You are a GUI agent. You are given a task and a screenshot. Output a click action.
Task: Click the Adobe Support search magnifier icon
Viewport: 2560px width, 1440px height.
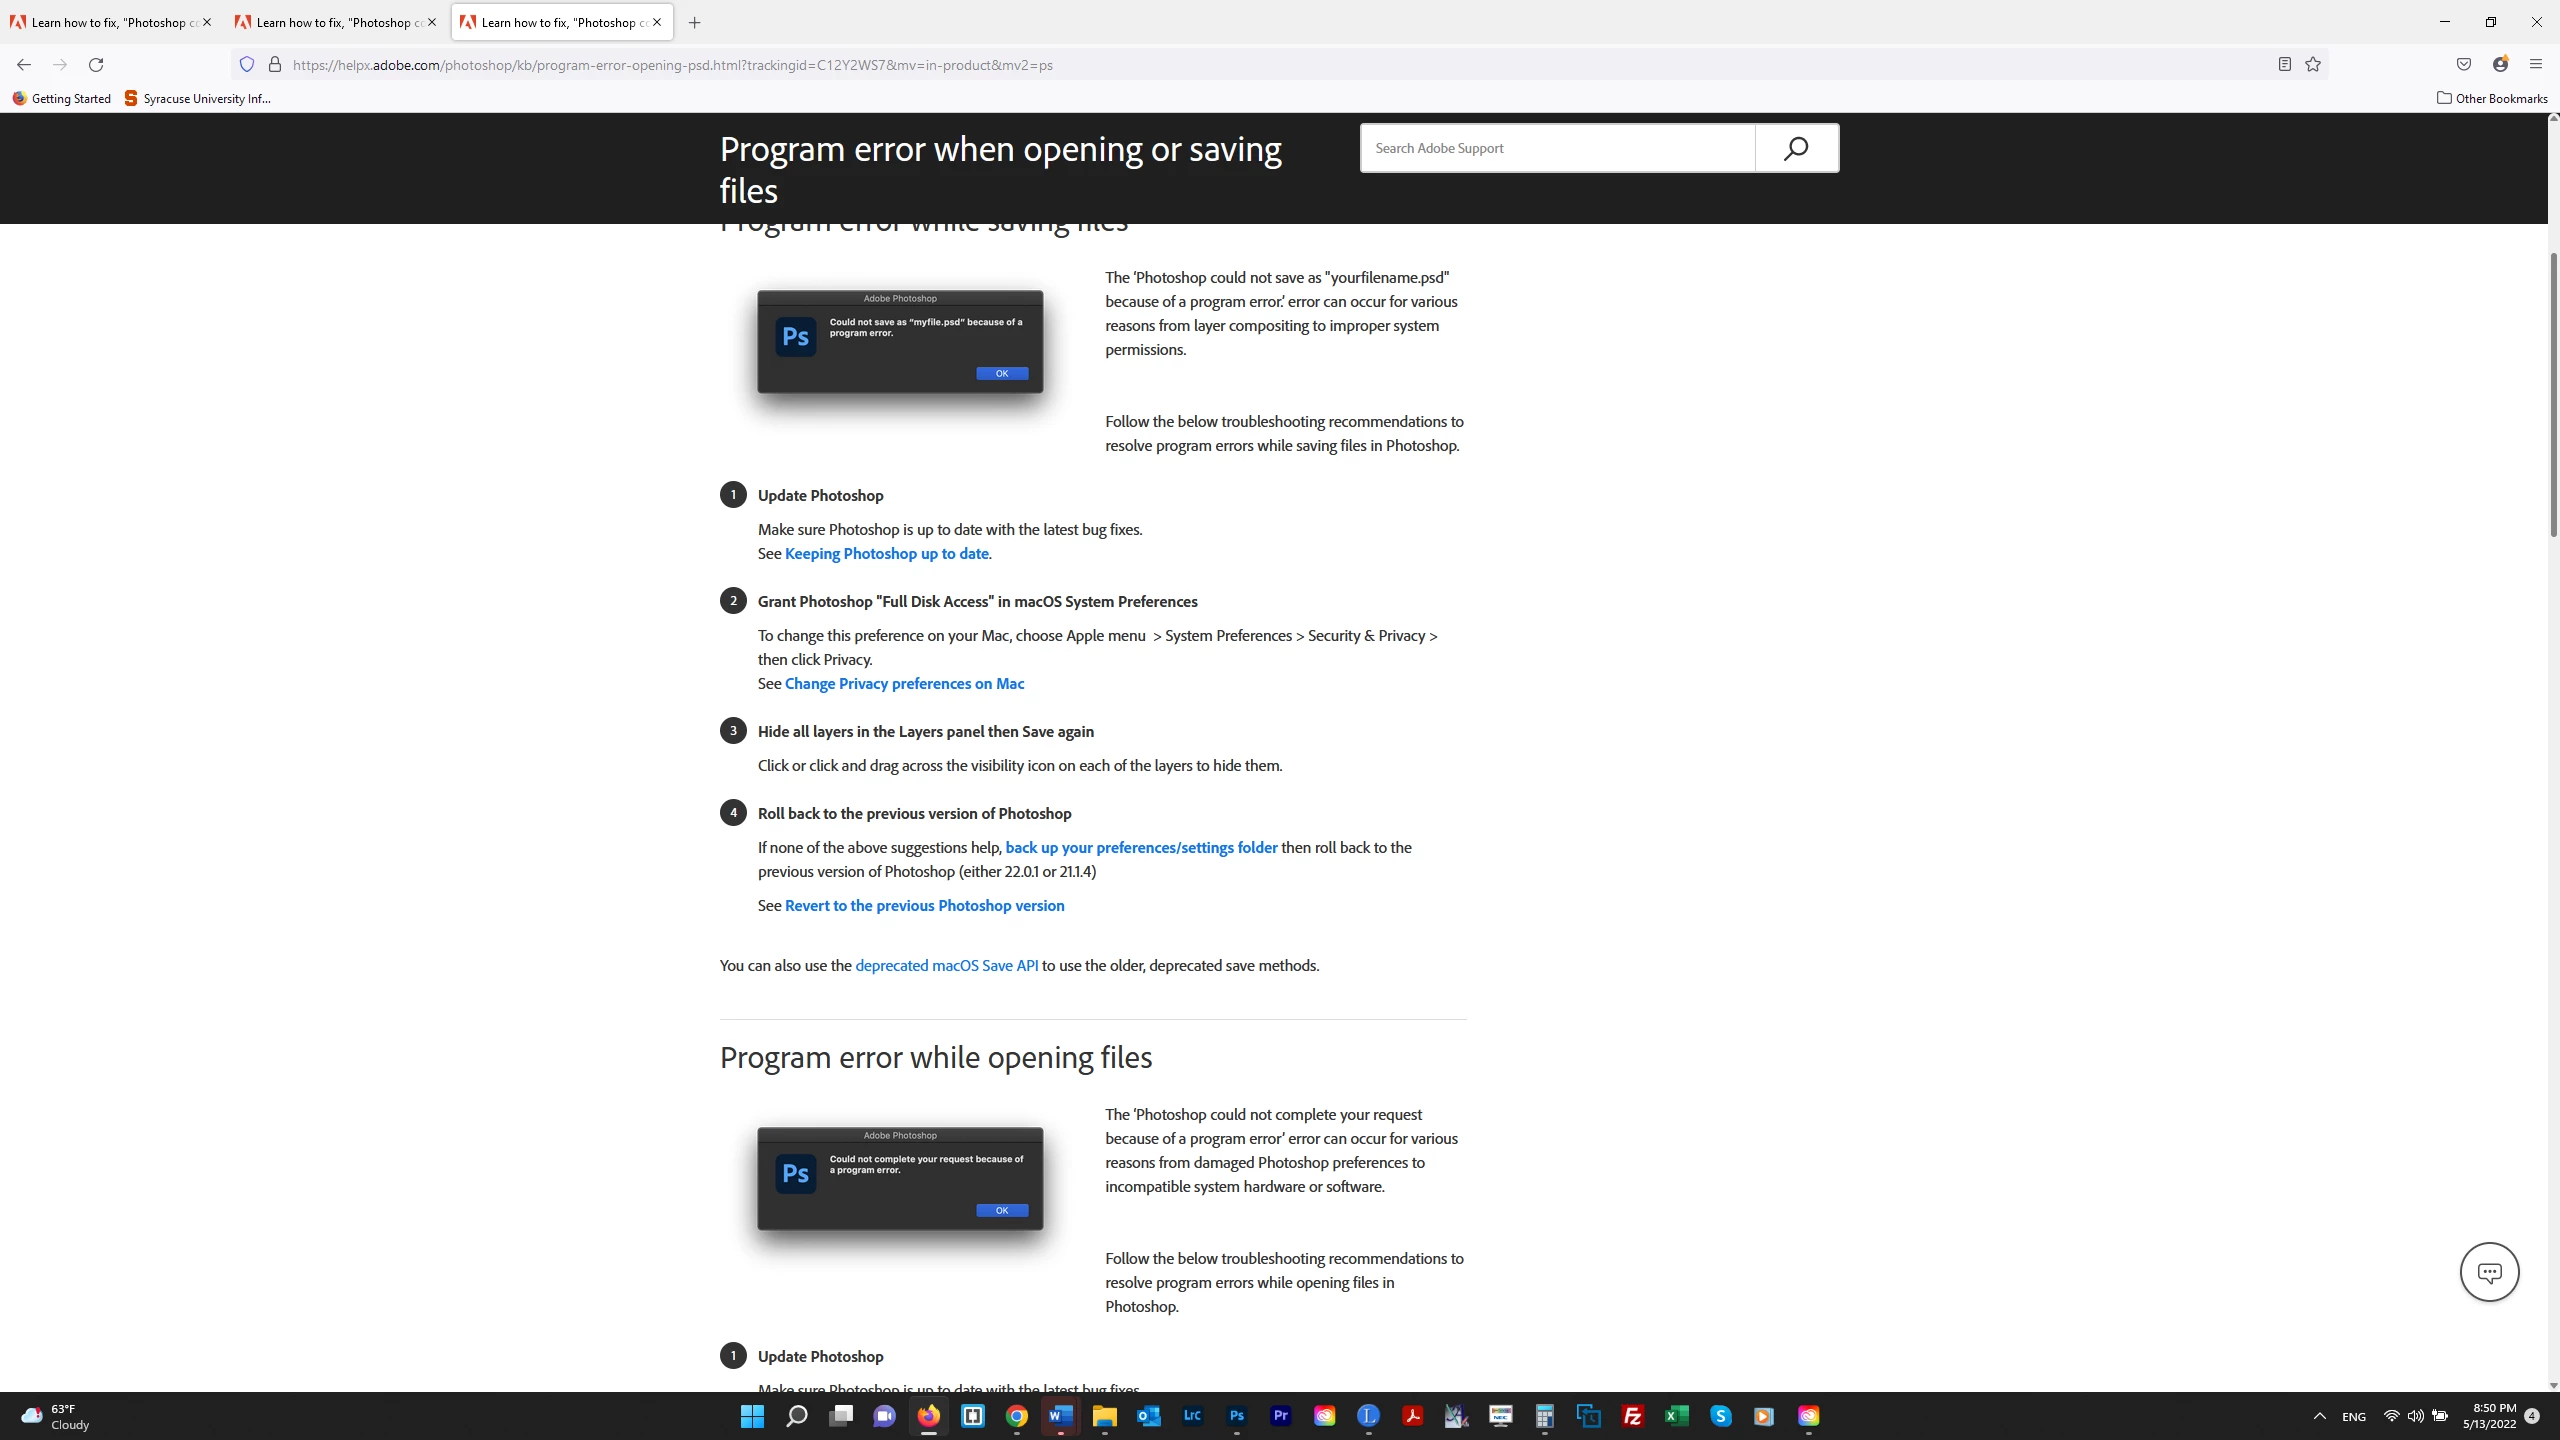[1796, 148]
